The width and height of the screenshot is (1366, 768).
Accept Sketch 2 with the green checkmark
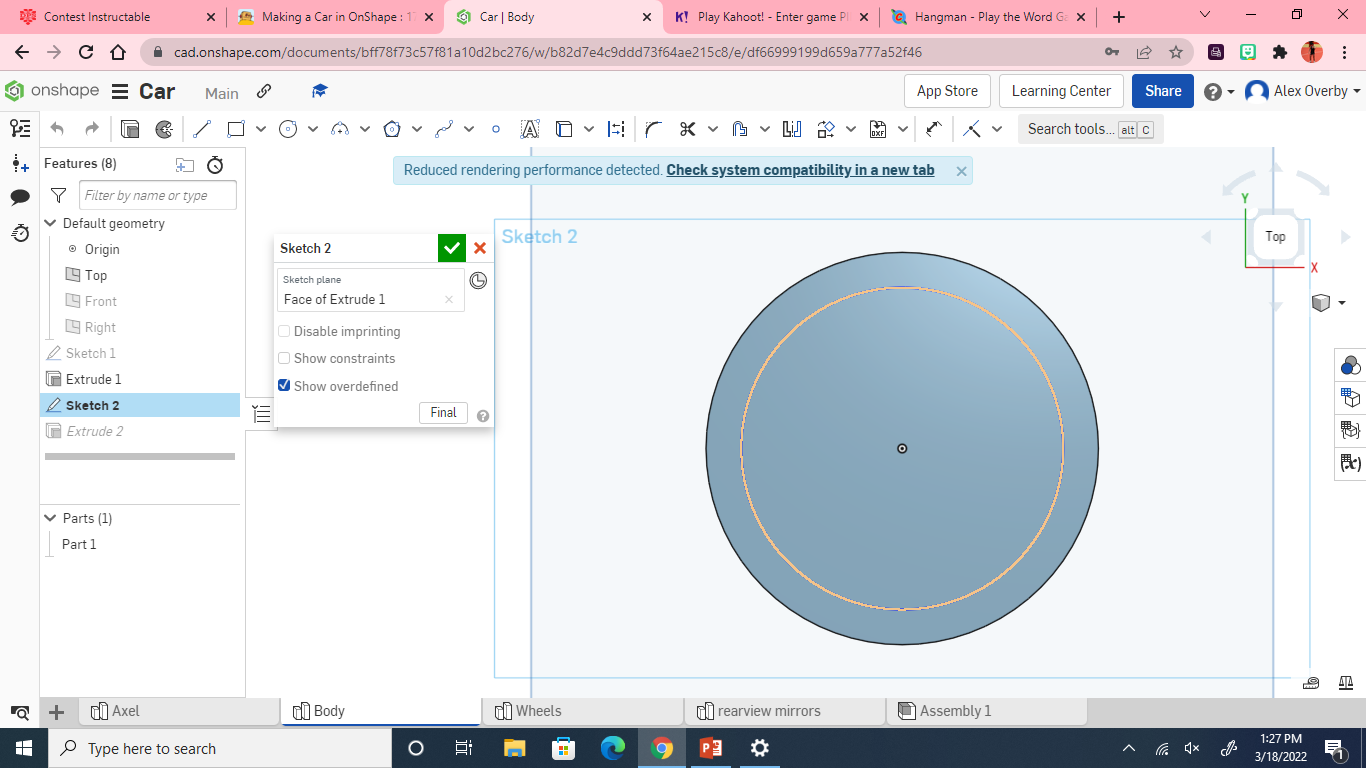pyautogui.click(x=452, y=248)
